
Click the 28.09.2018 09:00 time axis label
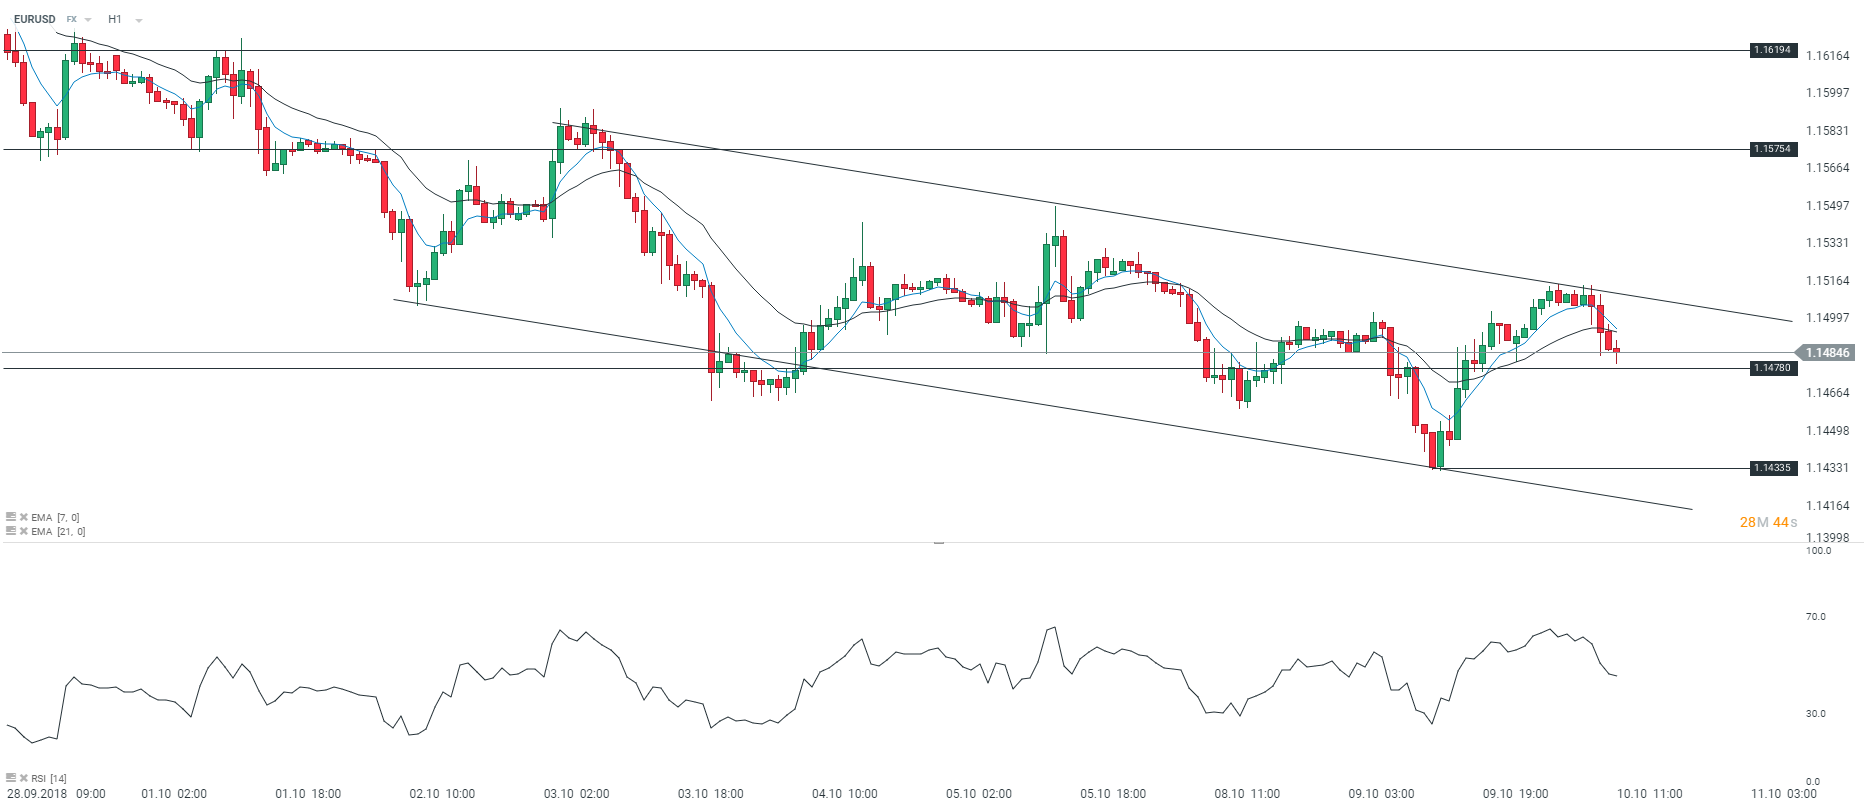[x=56, y=794]
